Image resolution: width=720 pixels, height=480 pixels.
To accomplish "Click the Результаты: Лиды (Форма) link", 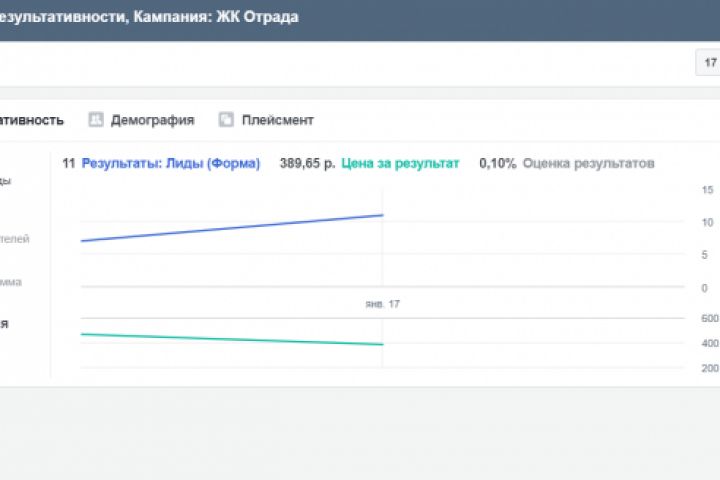I will (x=170, y=163).
